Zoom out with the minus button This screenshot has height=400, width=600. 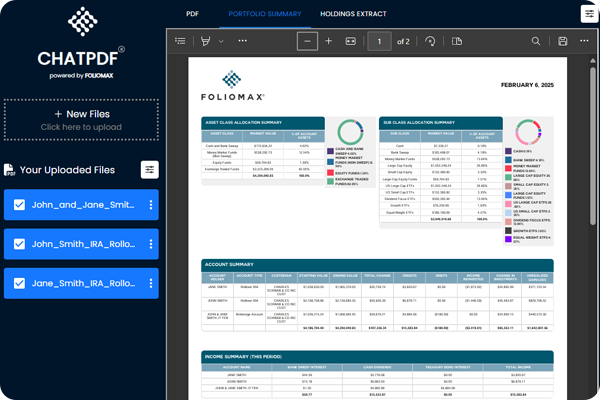pyautogui.click(x=307, y=41)
